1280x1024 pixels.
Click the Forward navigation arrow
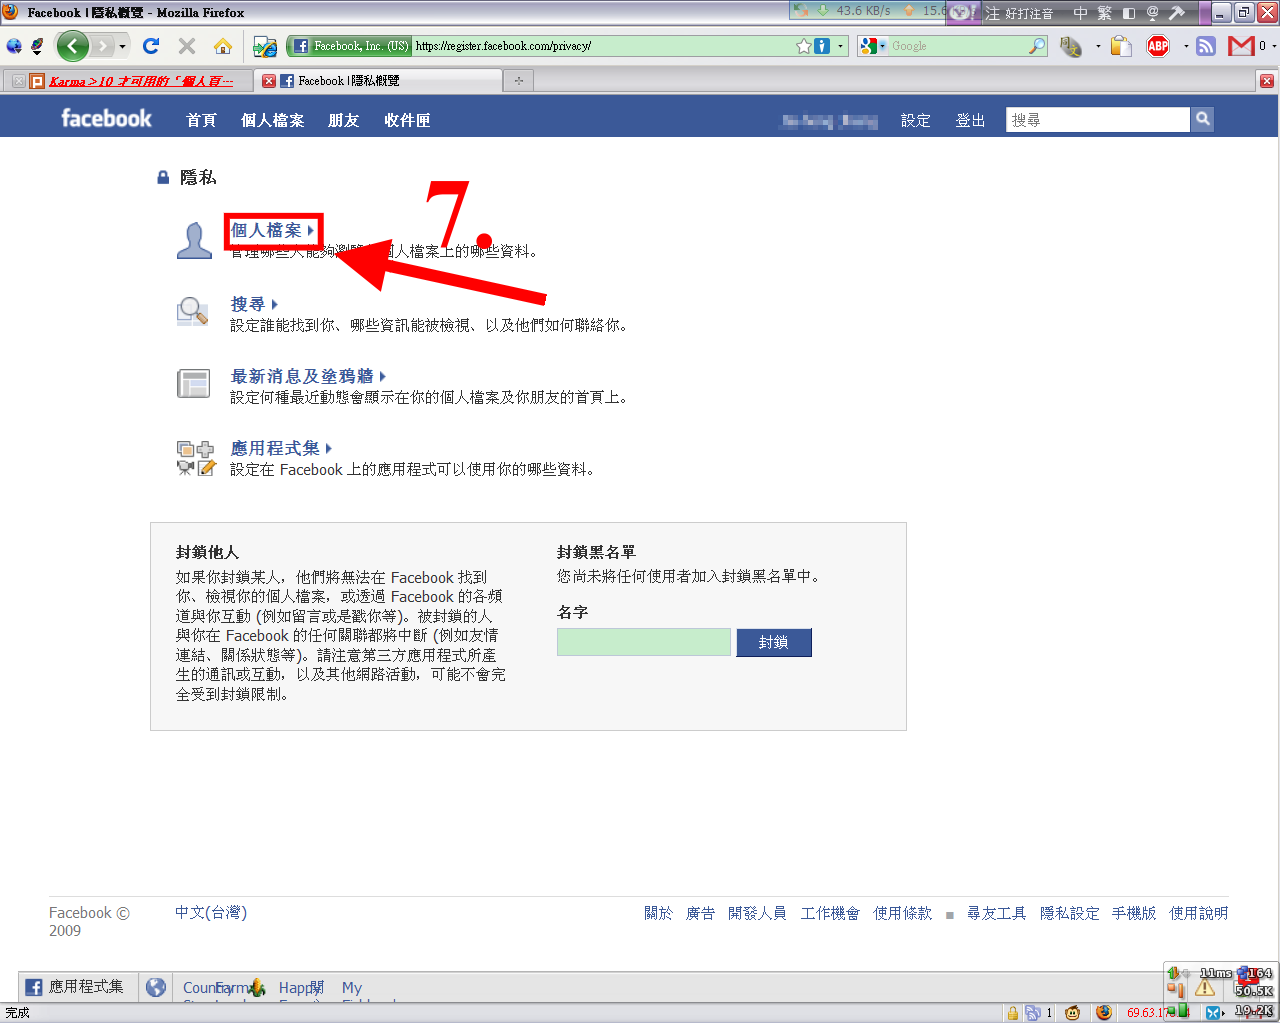102,46
